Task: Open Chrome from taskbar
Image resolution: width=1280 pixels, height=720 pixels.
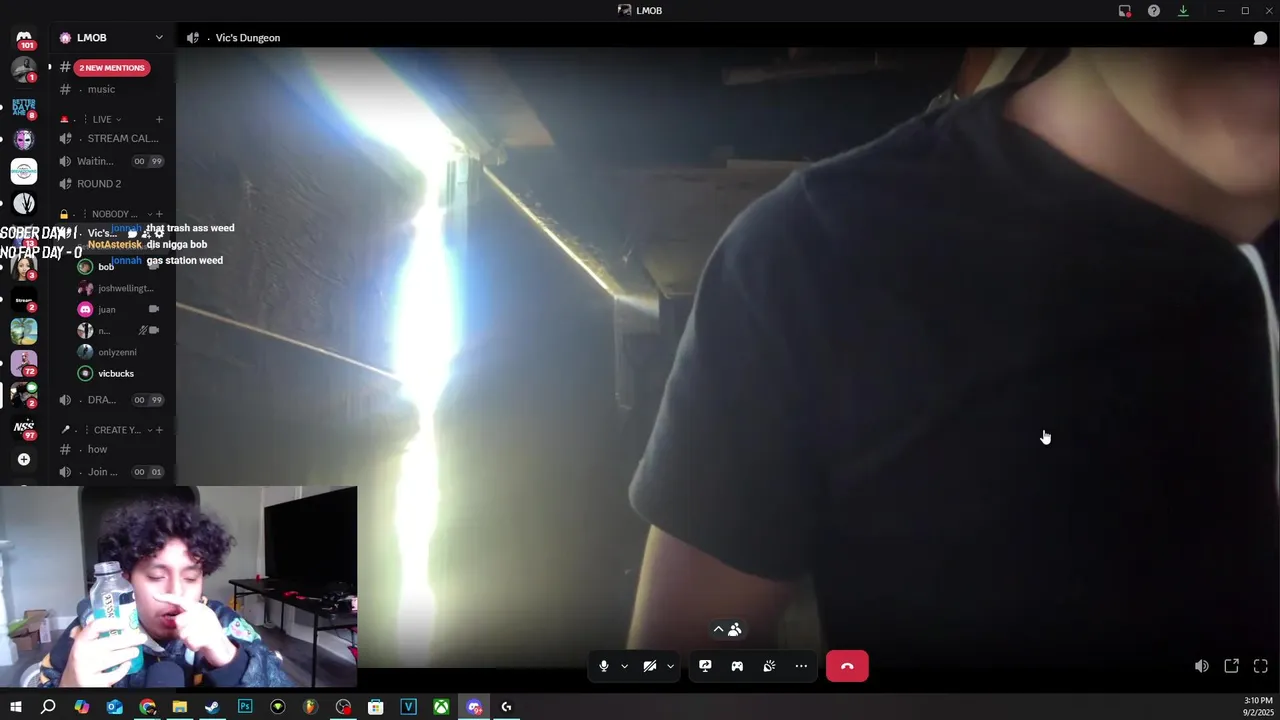Action: (148, 707)
